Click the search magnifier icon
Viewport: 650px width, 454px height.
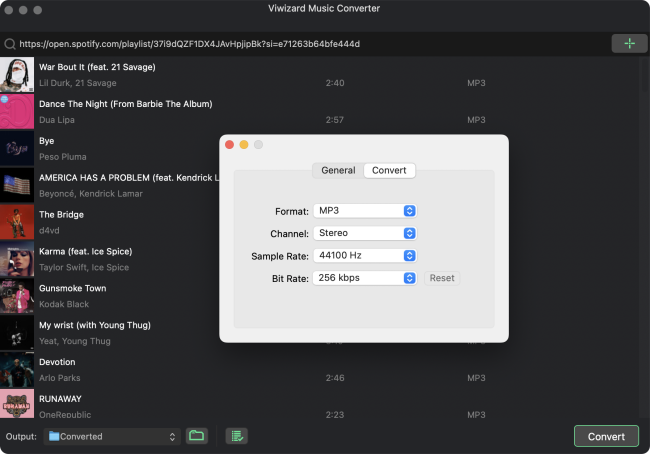tap(10, 44)
